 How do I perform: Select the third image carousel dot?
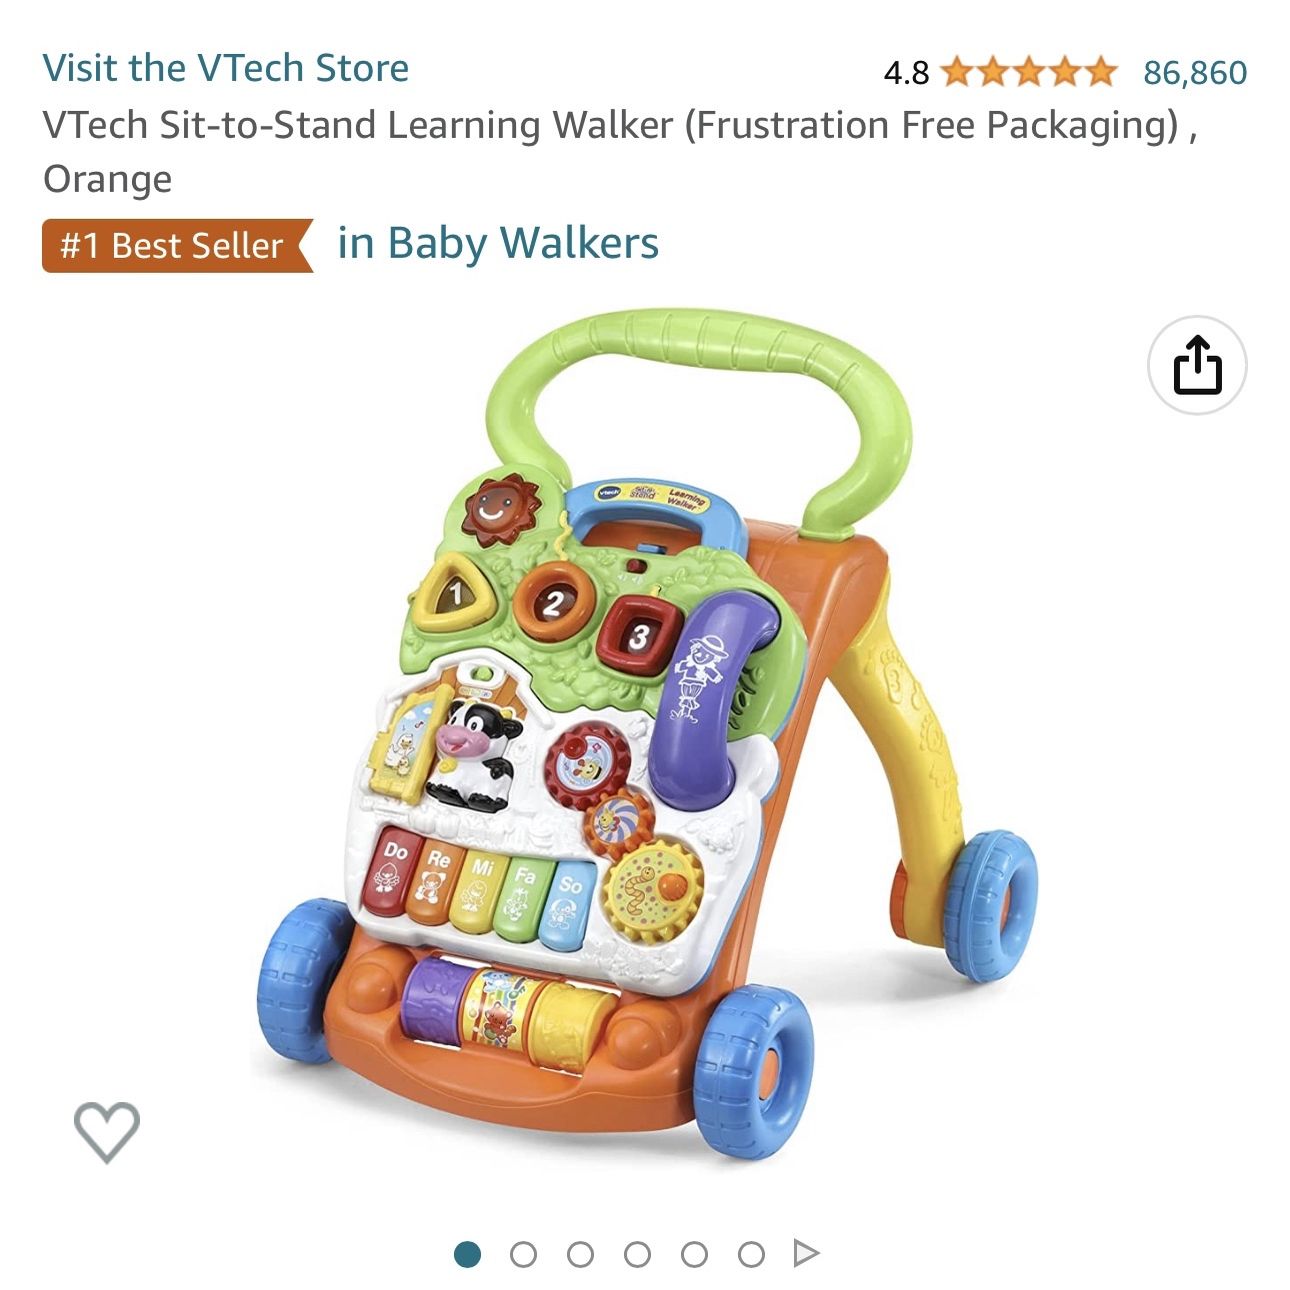pyautogui.click(x=580, y=1254)
